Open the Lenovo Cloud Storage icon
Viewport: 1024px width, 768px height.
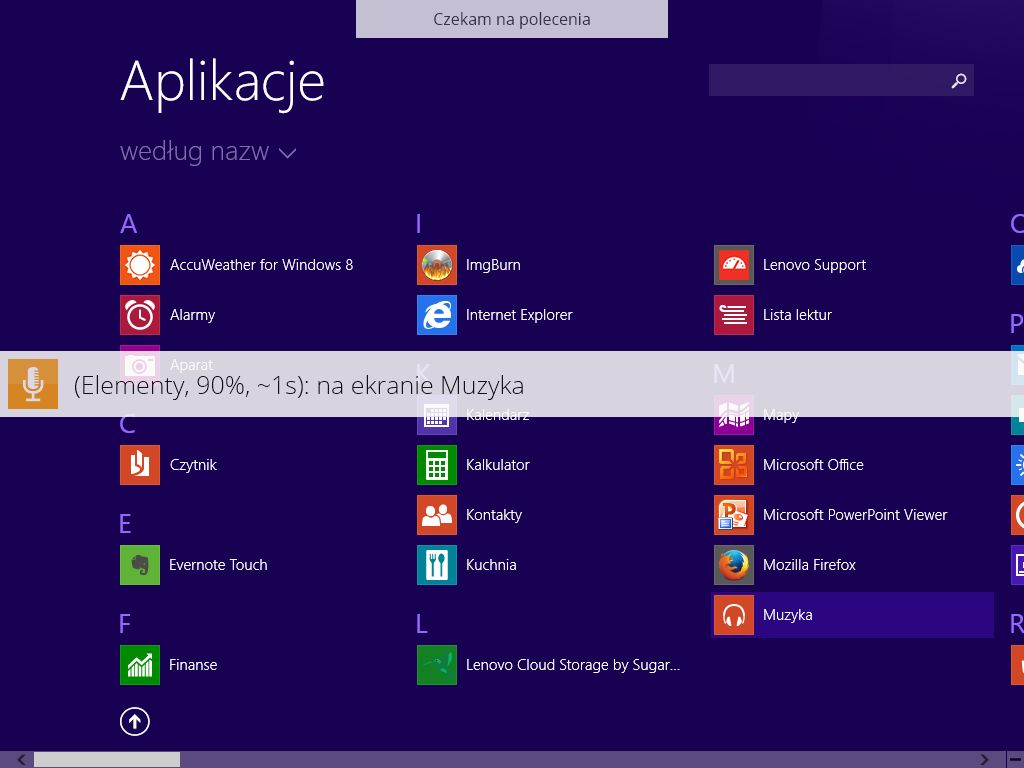coord(437,665)
